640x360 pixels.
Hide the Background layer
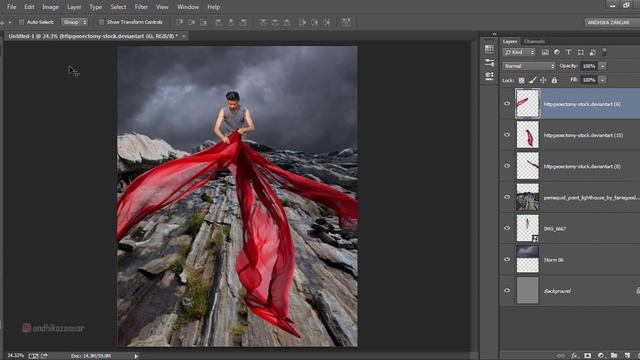pos(507,290)
